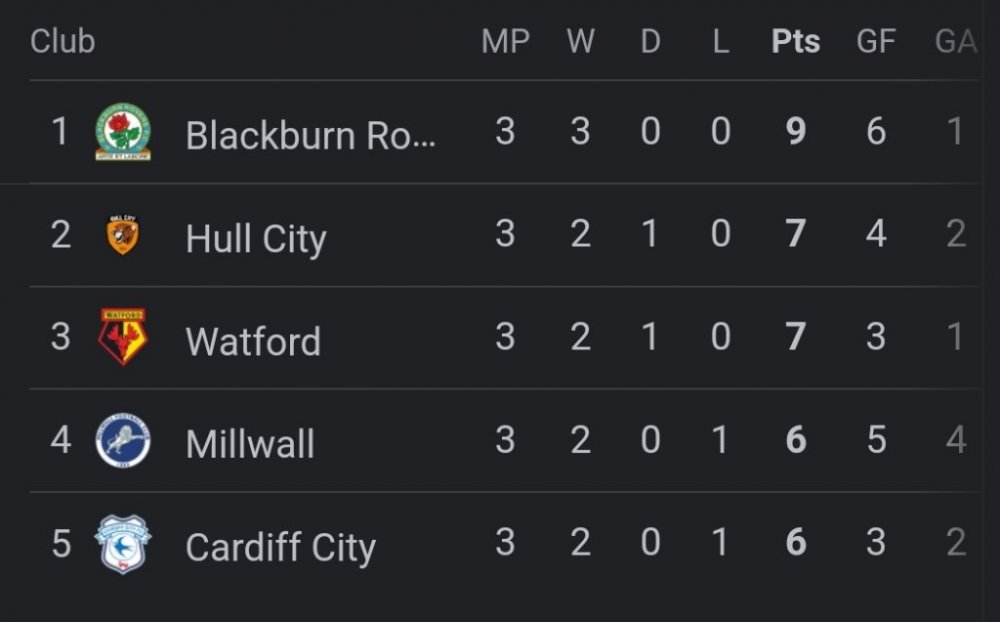This screenshot has width=1000, height=622.
Task: Click Millwall's 5 goals-for value
Action: click(876, 440)
